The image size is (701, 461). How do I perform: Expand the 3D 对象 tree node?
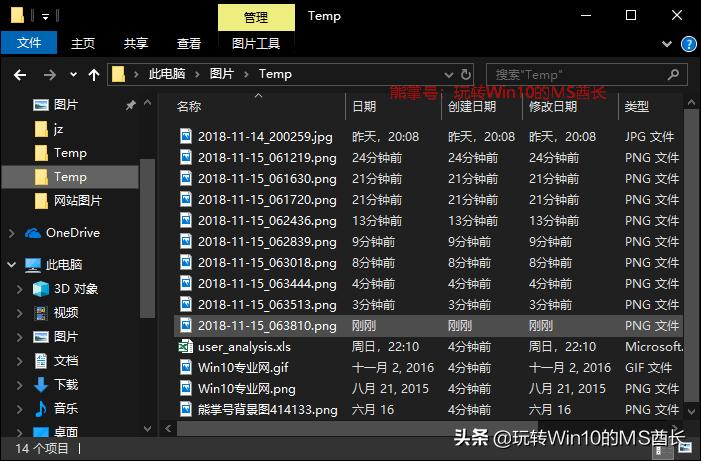[20, 289]
